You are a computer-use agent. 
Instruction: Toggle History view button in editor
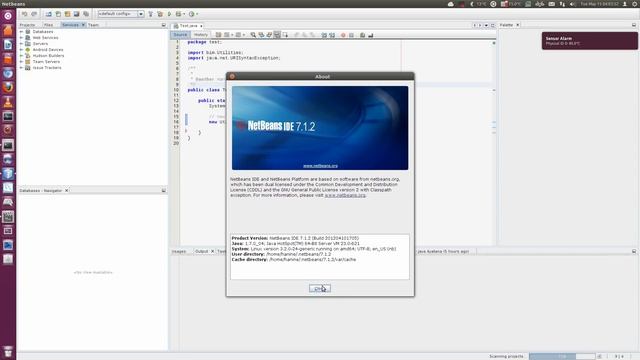(200, 35)
